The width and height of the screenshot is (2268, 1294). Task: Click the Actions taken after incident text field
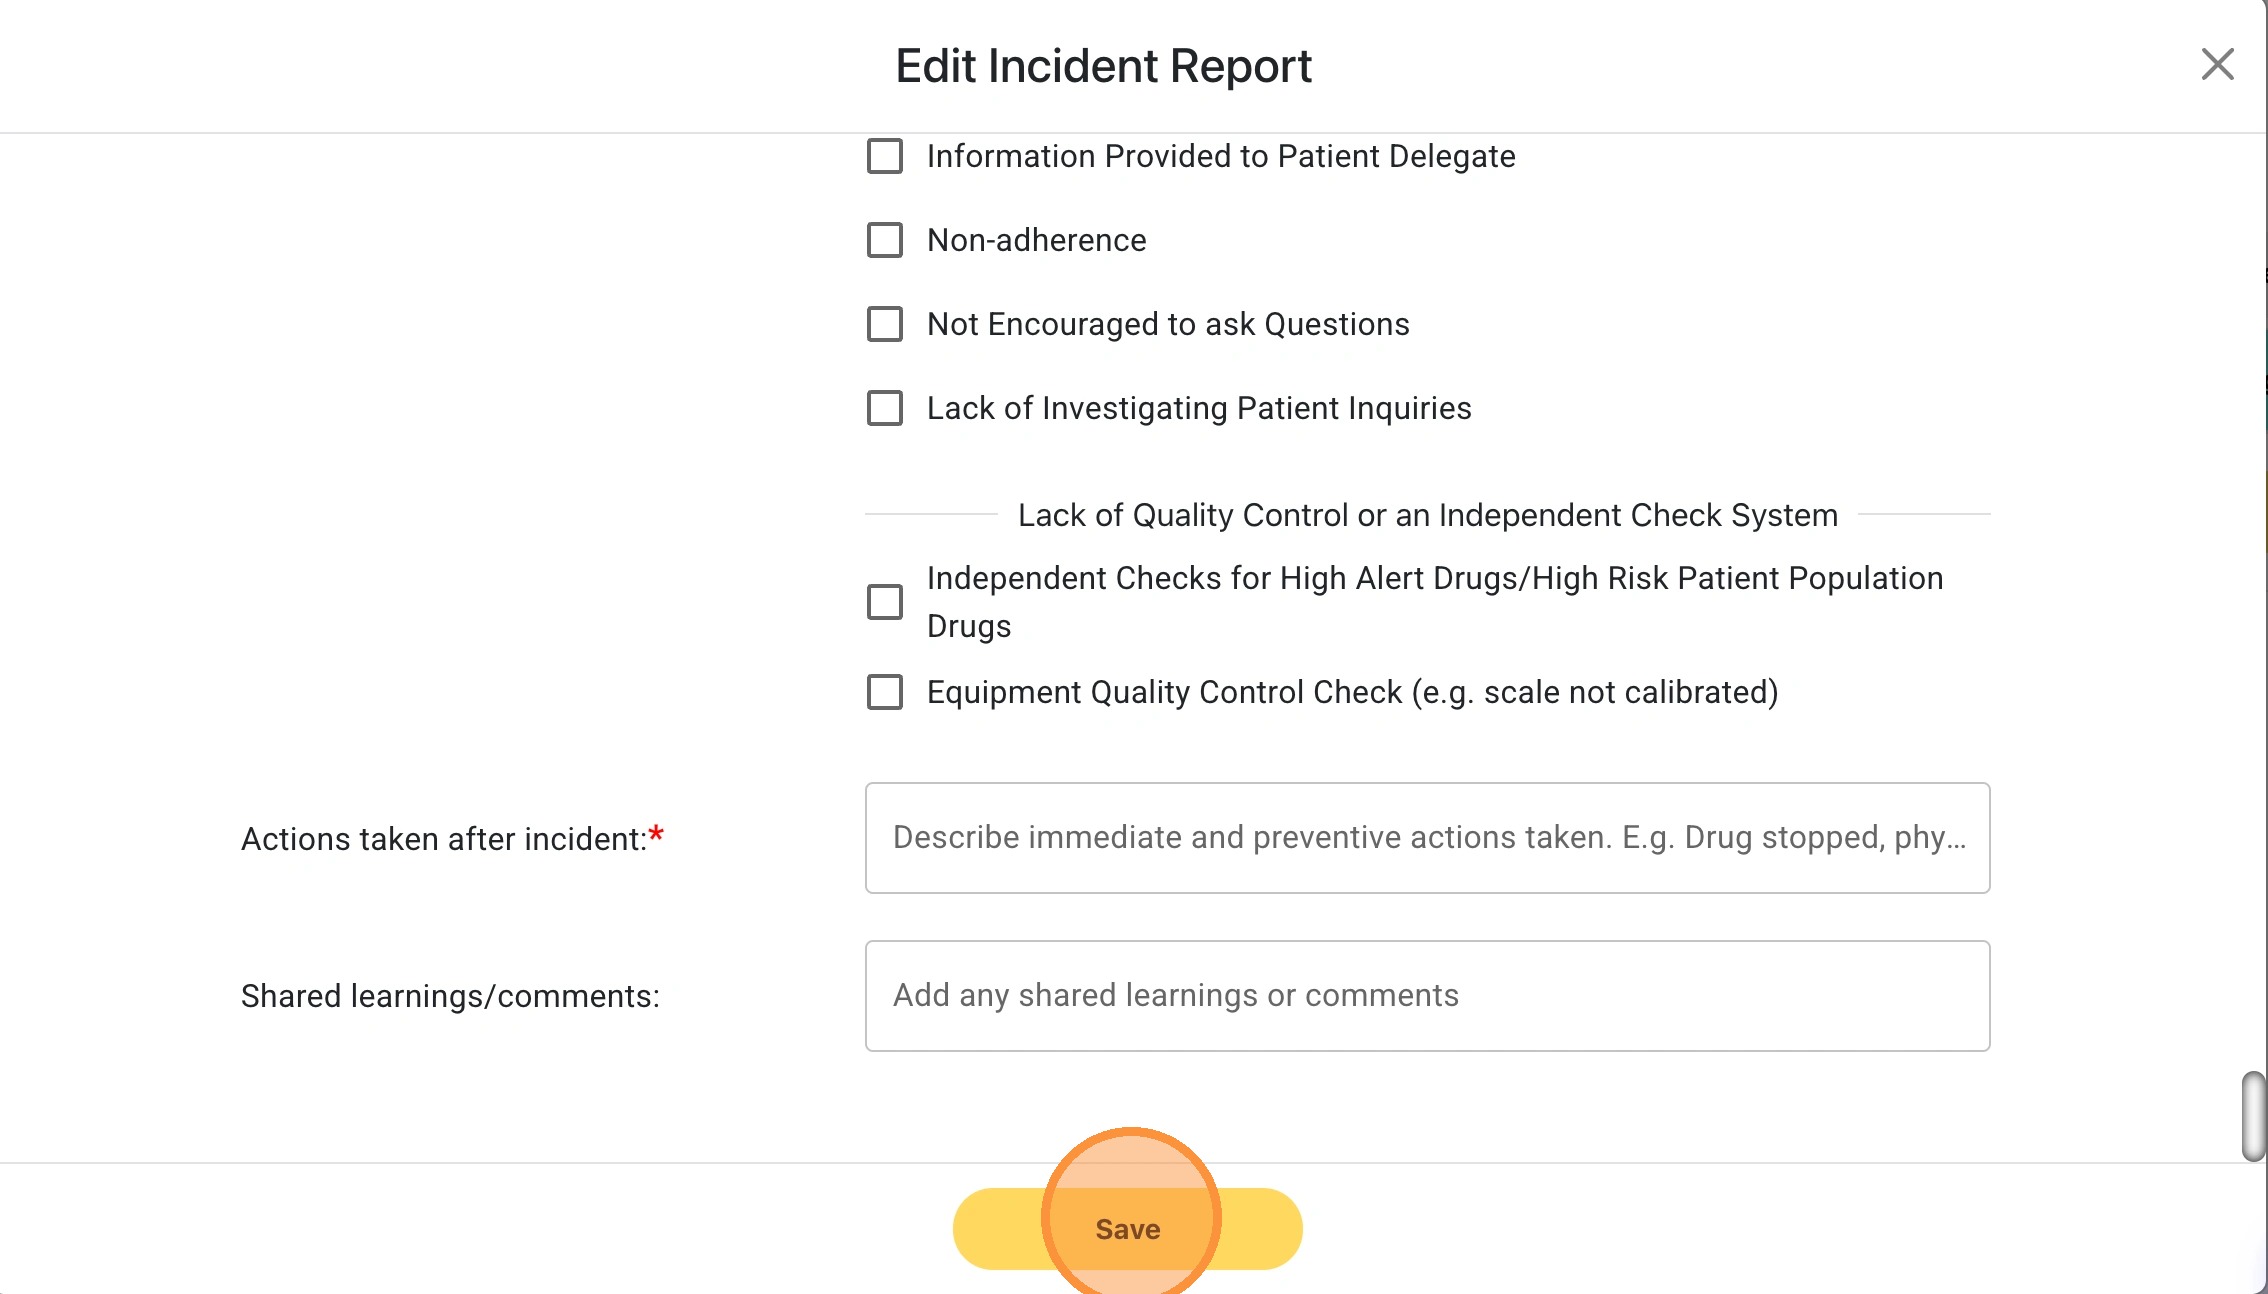point(1427,838)
